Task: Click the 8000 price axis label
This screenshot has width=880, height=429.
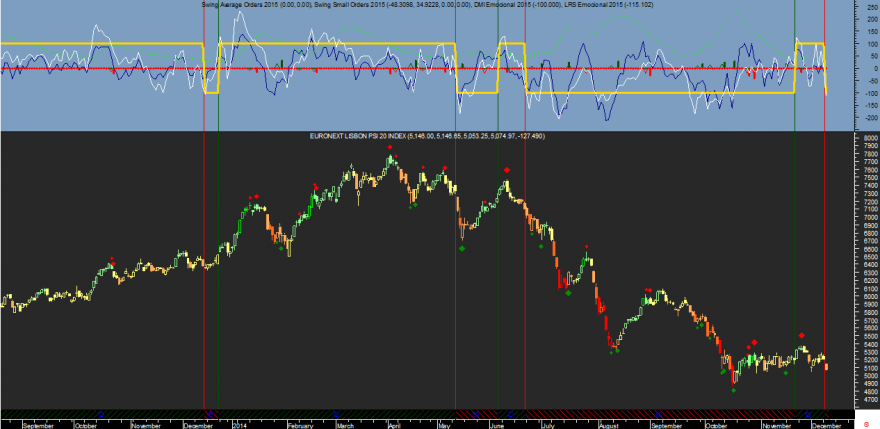Action: 871,138
